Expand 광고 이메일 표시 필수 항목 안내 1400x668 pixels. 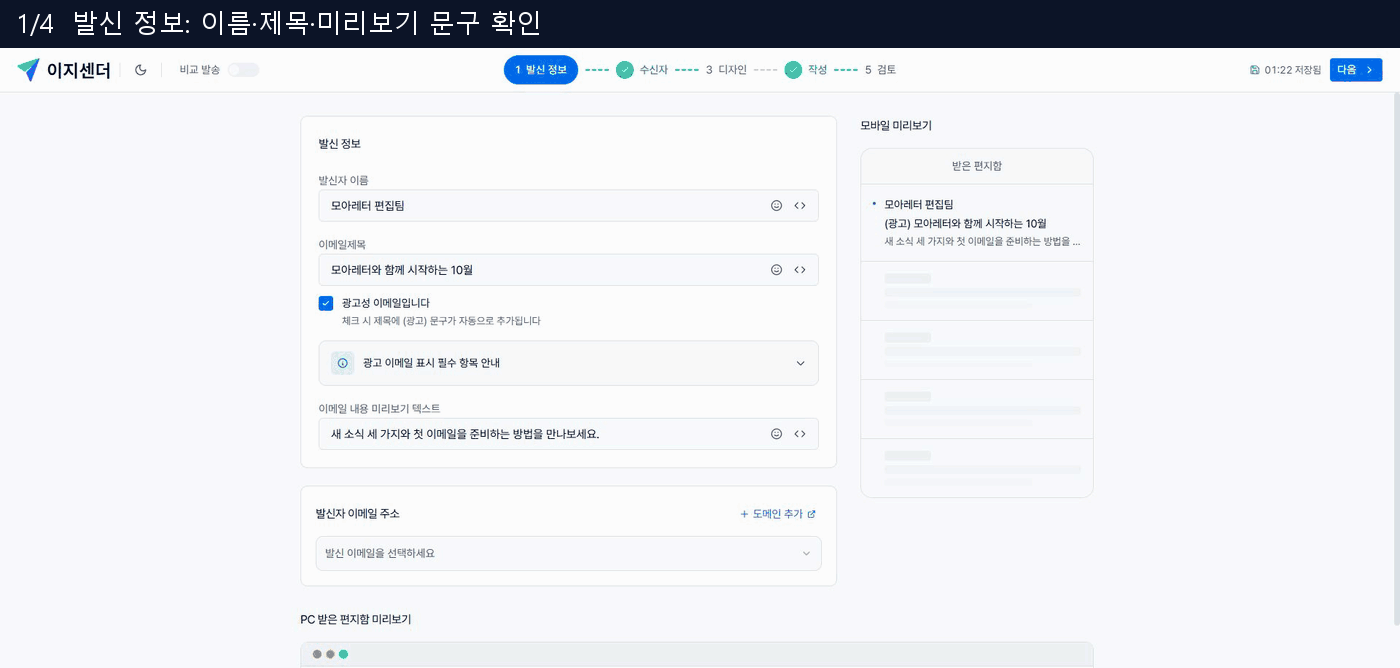[568, 363]
